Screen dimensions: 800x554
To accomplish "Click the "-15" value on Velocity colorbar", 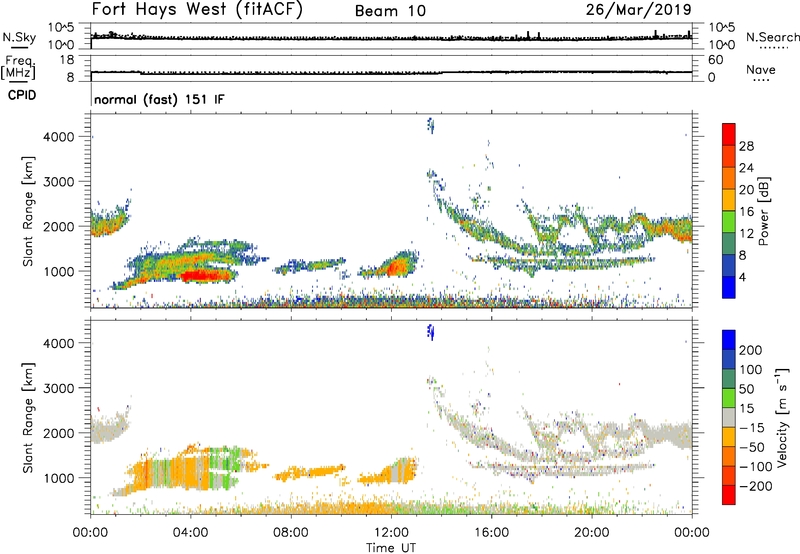I will click(x=753, y=428).
